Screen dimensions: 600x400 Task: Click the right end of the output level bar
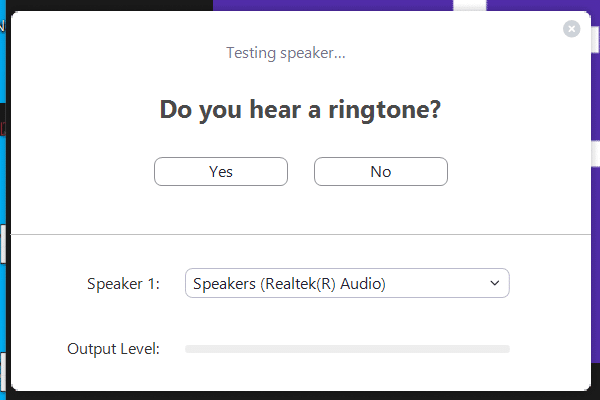point(505,349)
